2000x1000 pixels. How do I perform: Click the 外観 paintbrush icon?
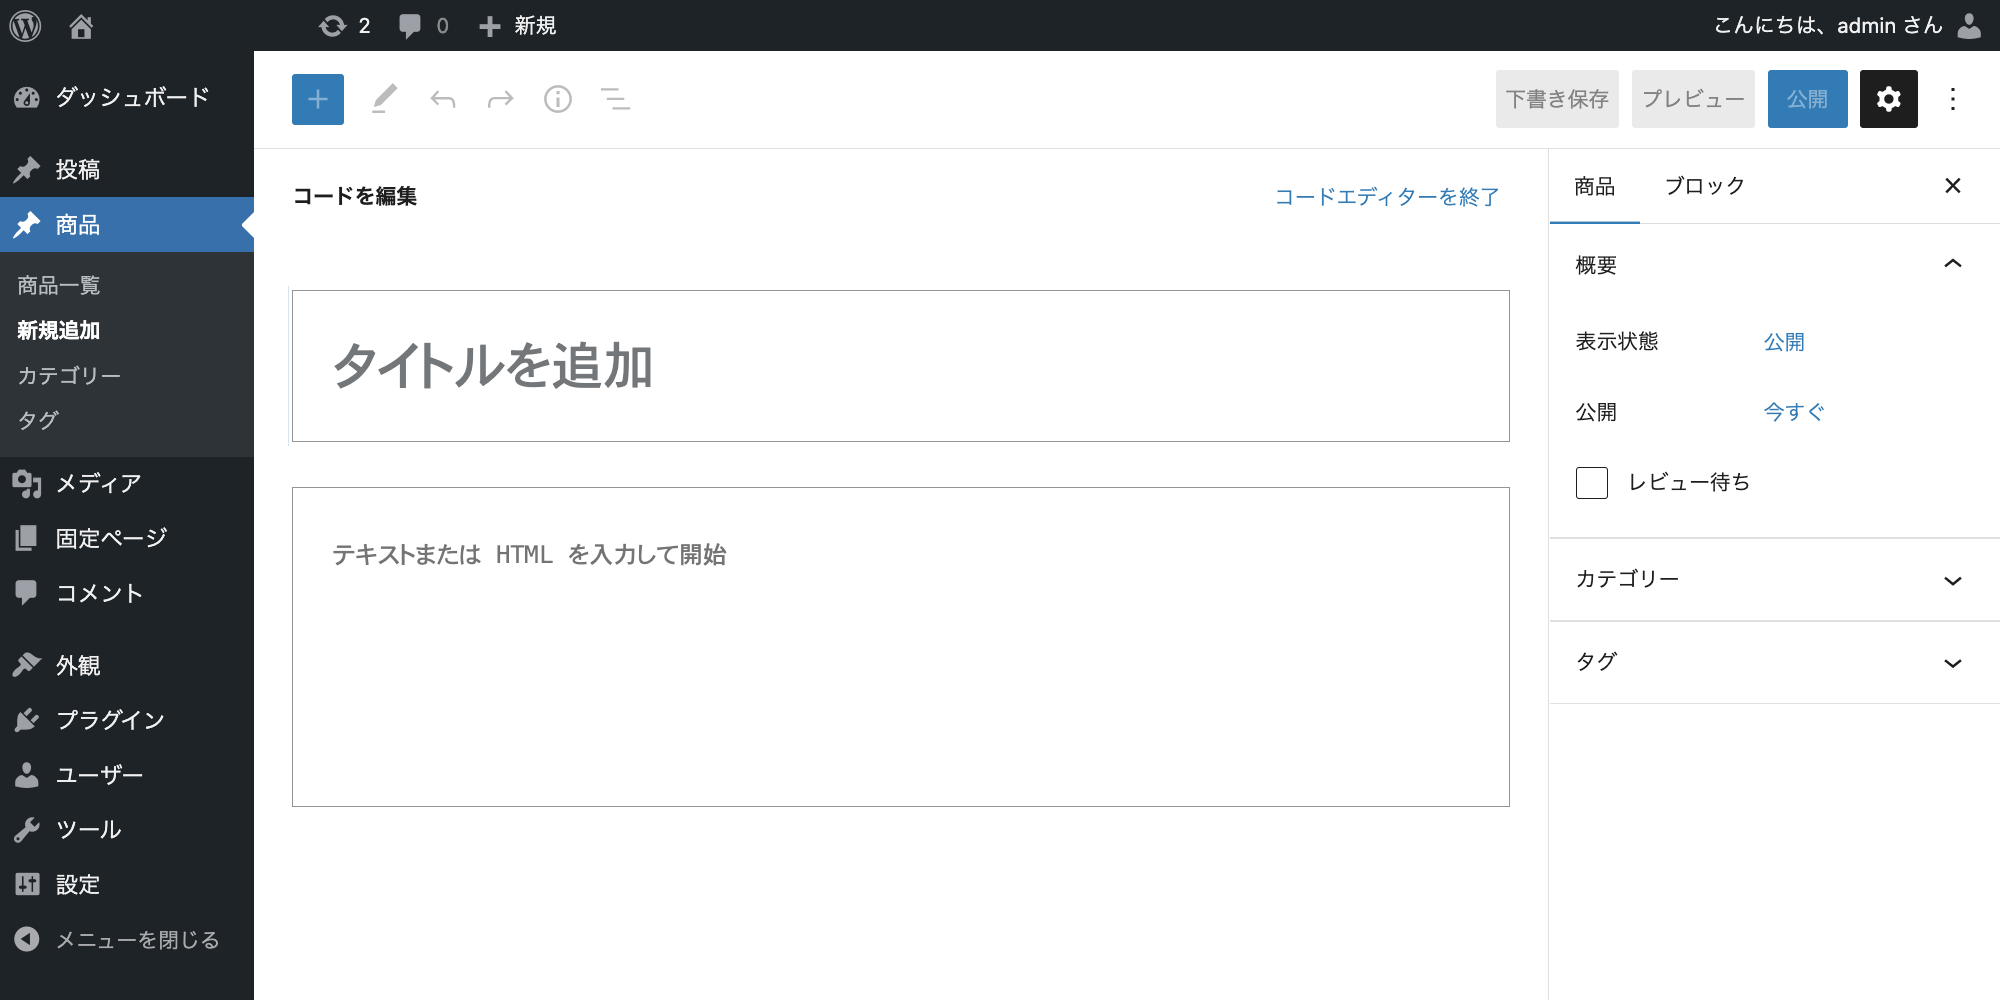click(27, 665)
